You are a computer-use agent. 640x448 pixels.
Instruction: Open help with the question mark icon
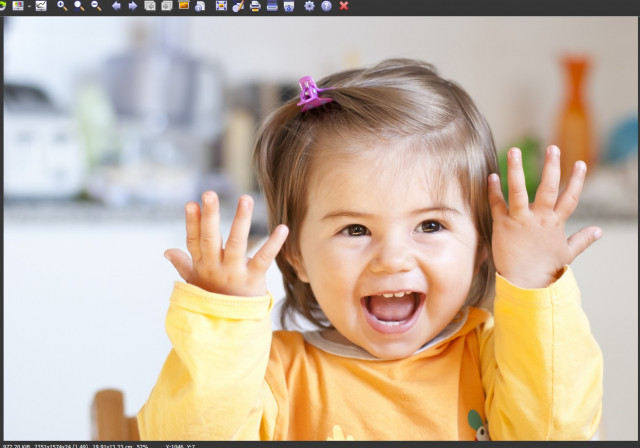(x=327, y=6)
